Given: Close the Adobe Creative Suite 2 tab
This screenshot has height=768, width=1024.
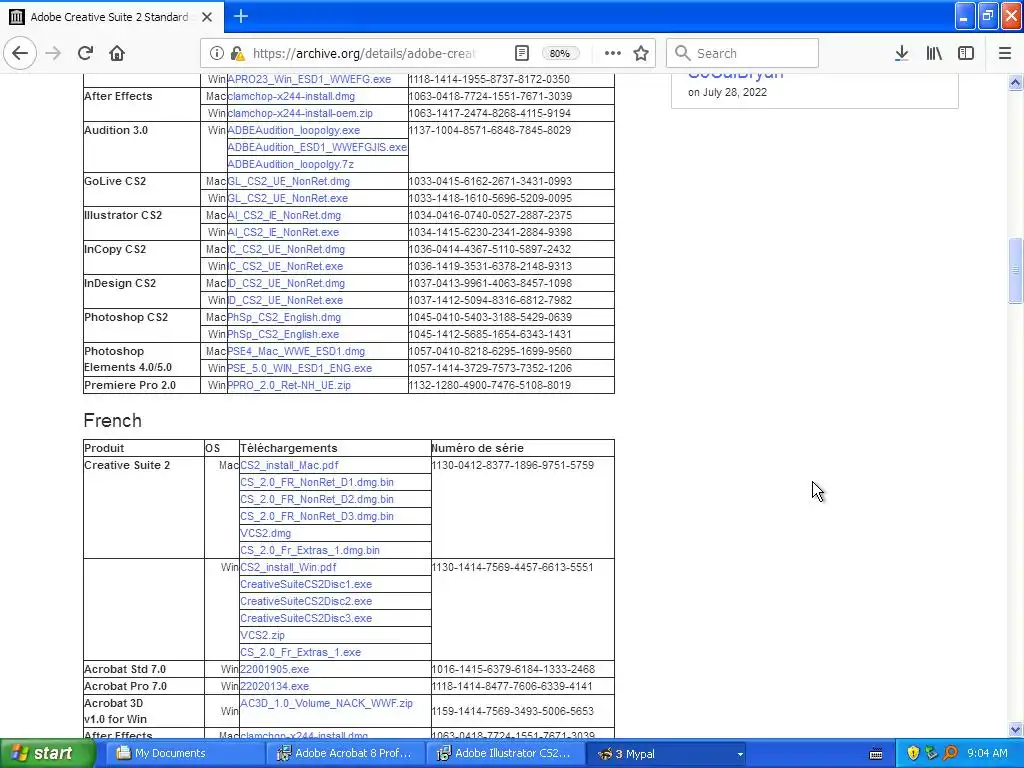Looking at the screenshot, I should (x=207, y=17).
